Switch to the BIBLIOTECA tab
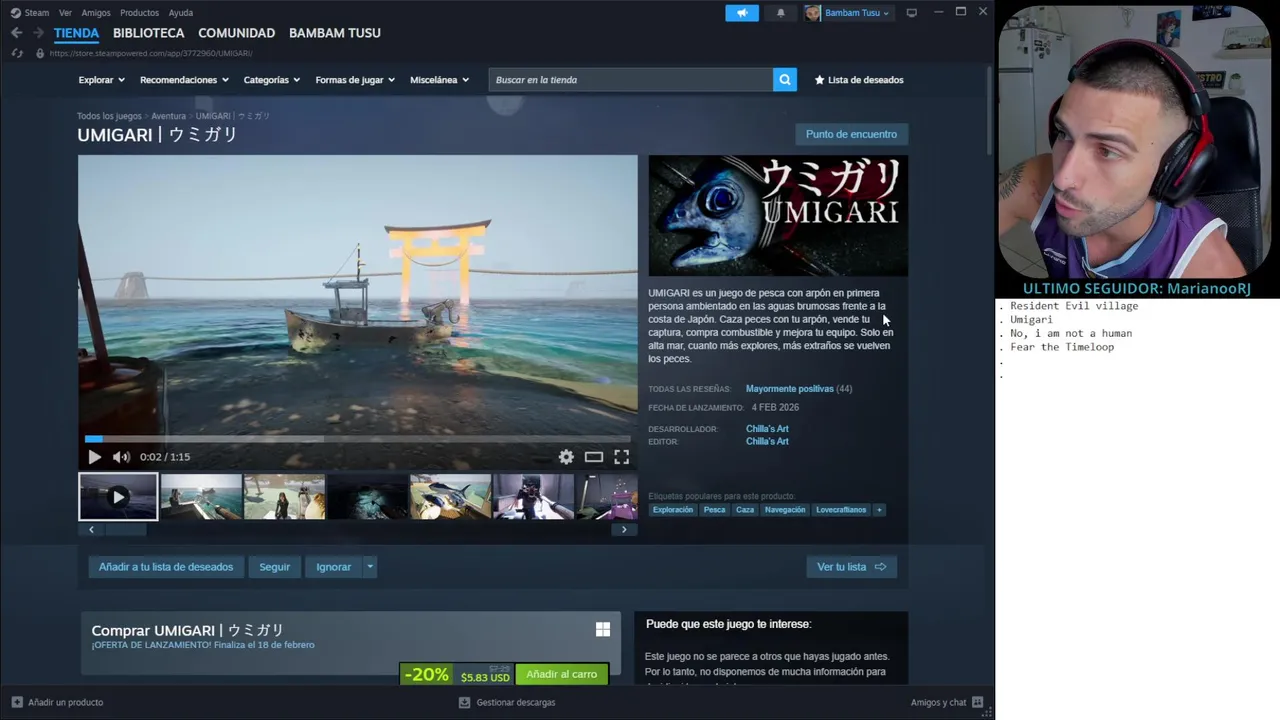This screenshot has width=1280, height=720. (148, 33)
